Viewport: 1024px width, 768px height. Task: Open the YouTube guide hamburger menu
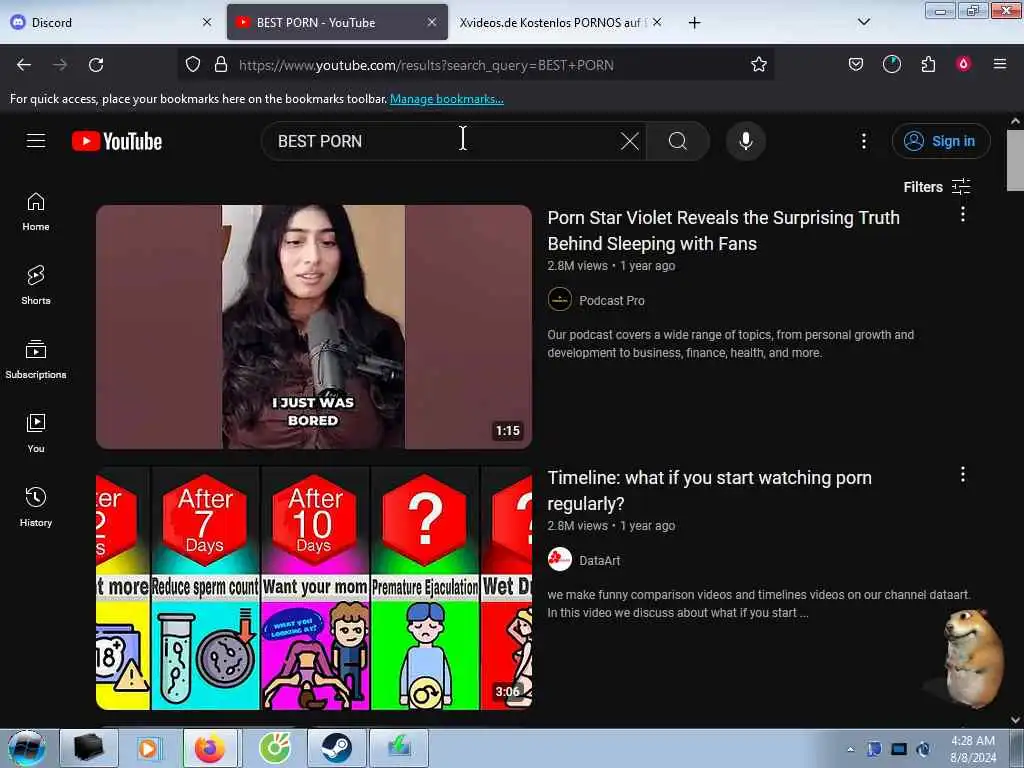coord(36,141)
